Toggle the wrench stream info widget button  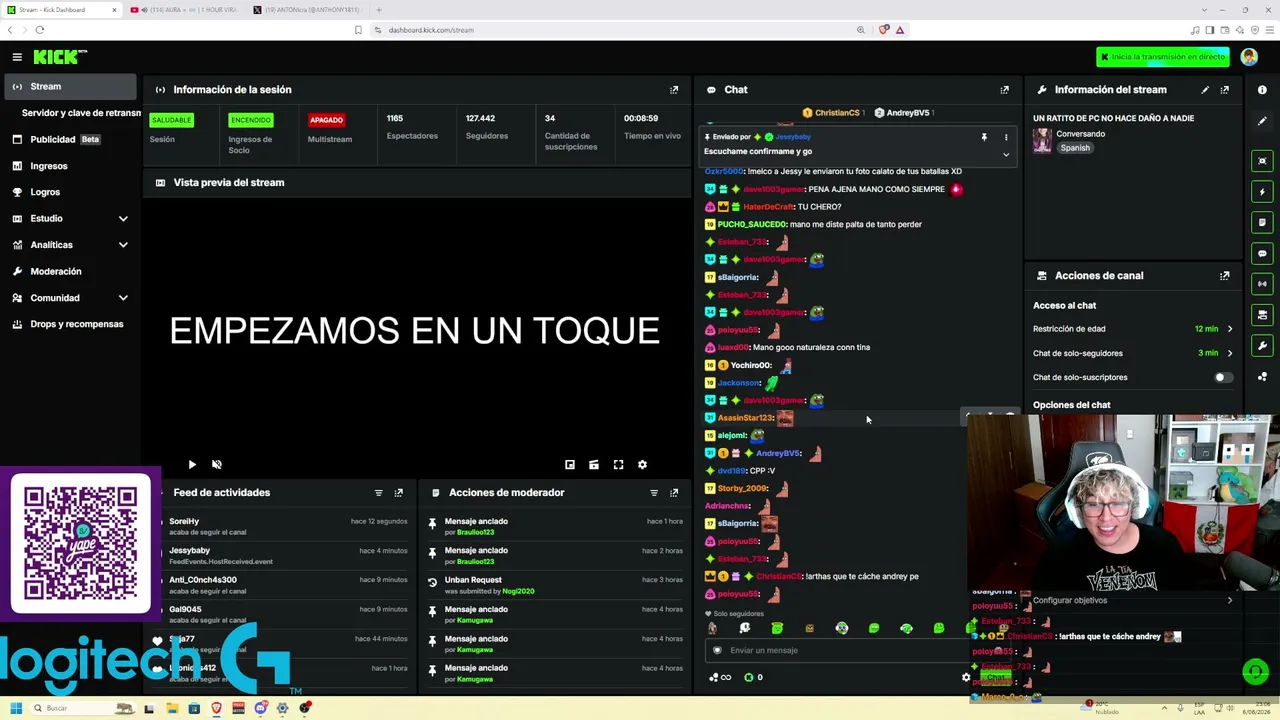(x=1262, y=346)
